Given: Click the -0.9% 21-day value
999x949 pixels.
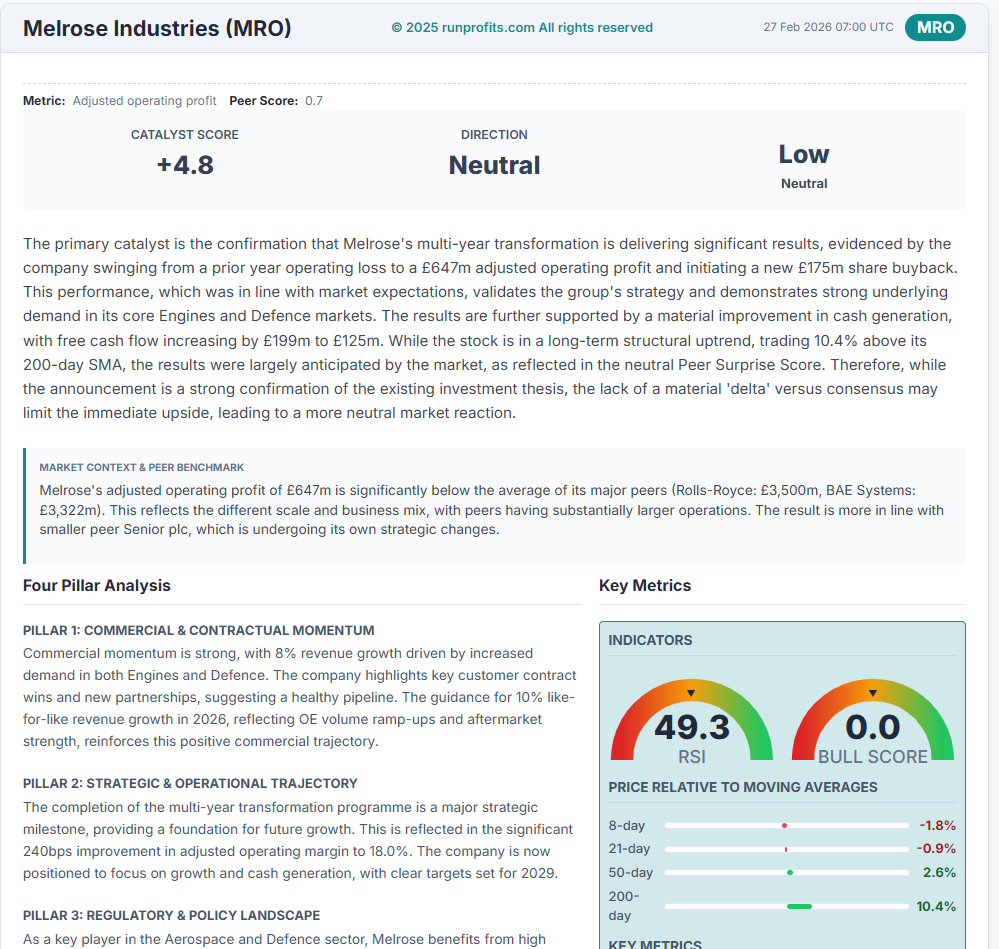Looking at the screenshot, I should pos(936,848).
